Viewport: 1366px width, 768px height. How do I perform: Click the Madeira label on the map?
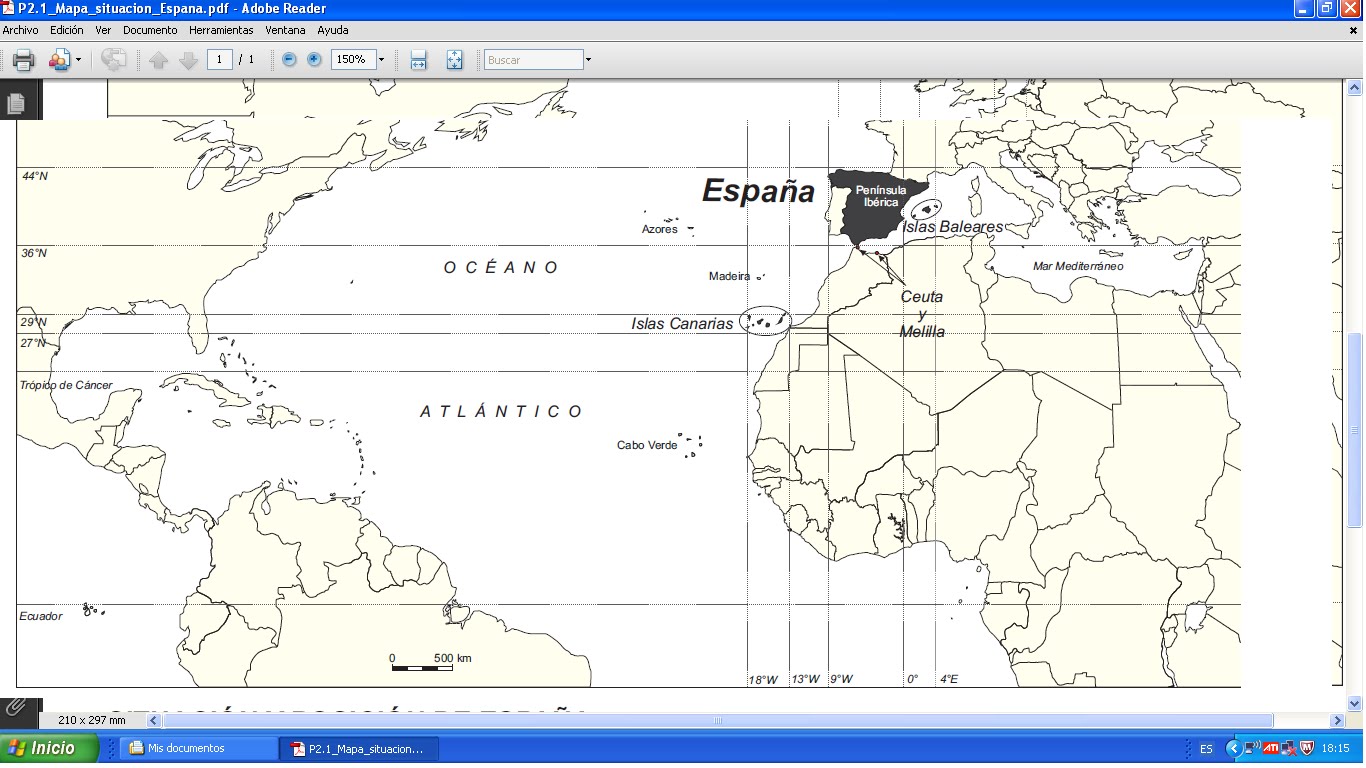click(x=729, y=276)
